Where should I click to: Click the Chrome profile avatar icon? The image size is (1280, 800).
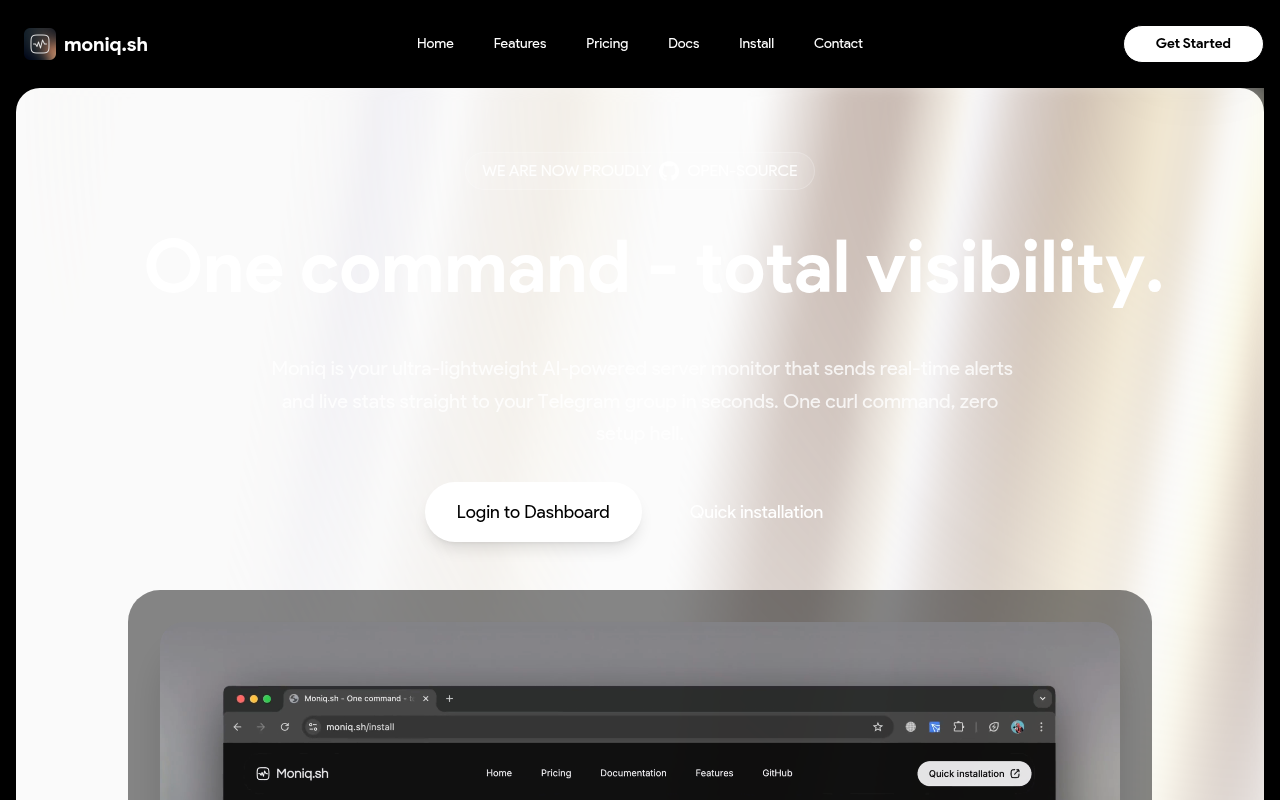[x=1018, y=727]
